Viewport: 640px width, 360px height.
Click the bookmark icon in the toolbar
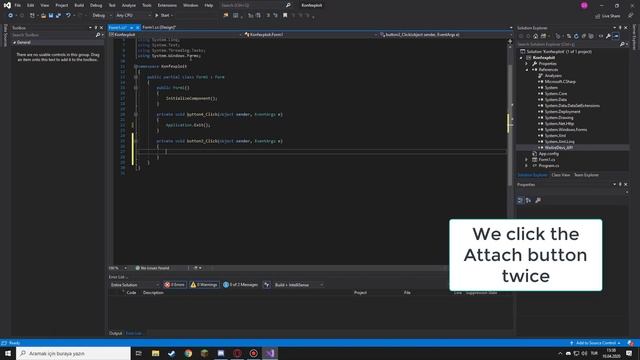[285, 16]
